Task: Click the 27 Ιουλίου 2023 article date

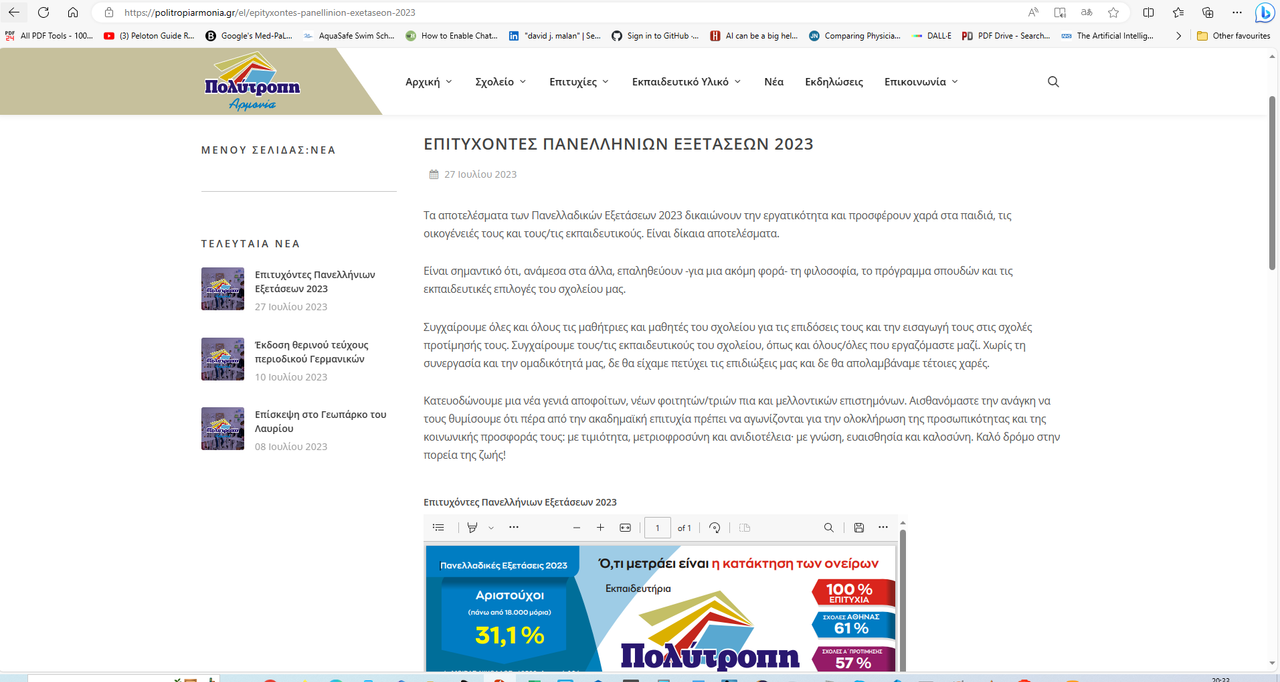Action: point(480,174)
